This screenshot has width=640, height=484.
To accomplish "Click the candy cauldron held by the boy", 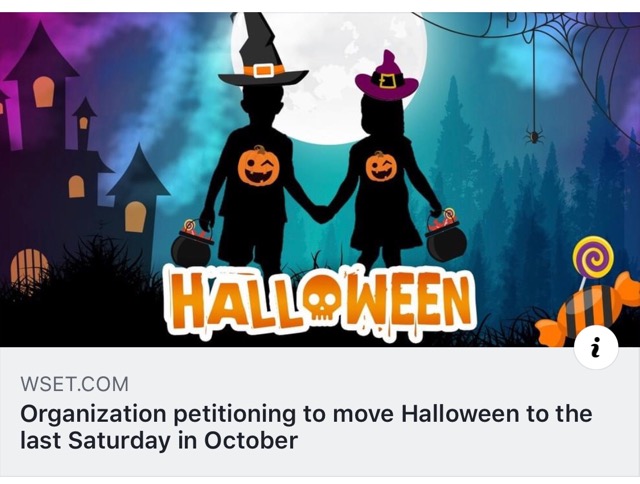I will (x=192, y=245).
